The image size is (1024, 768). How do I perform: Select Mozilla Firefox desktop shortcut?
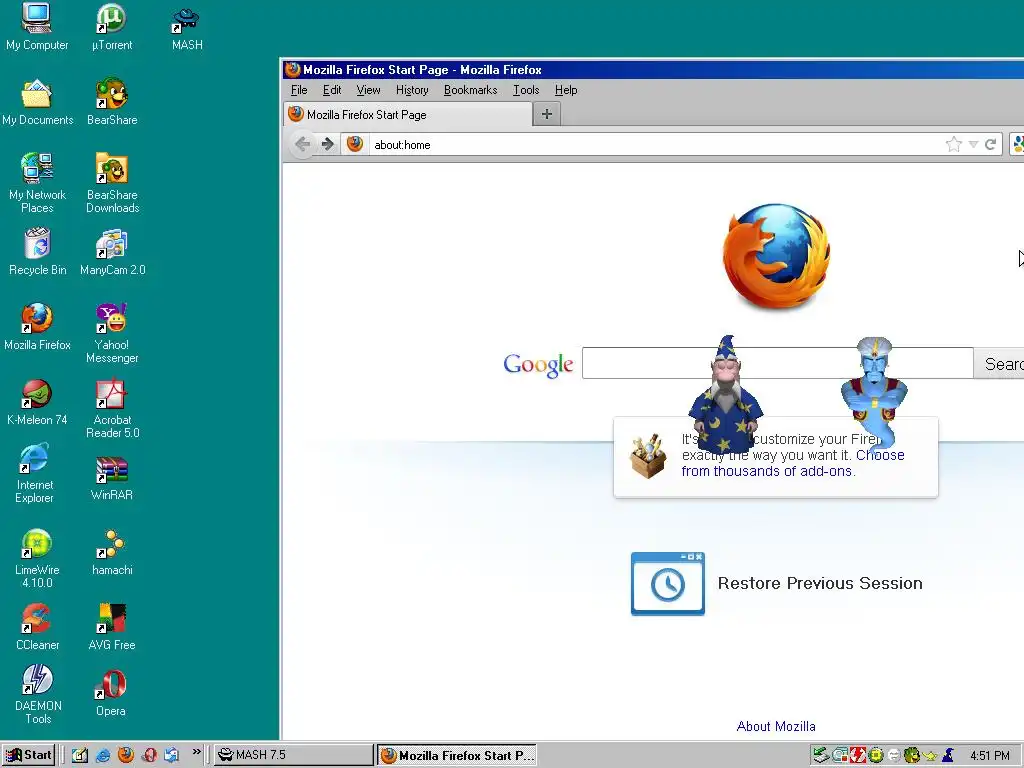pos(37,327)
